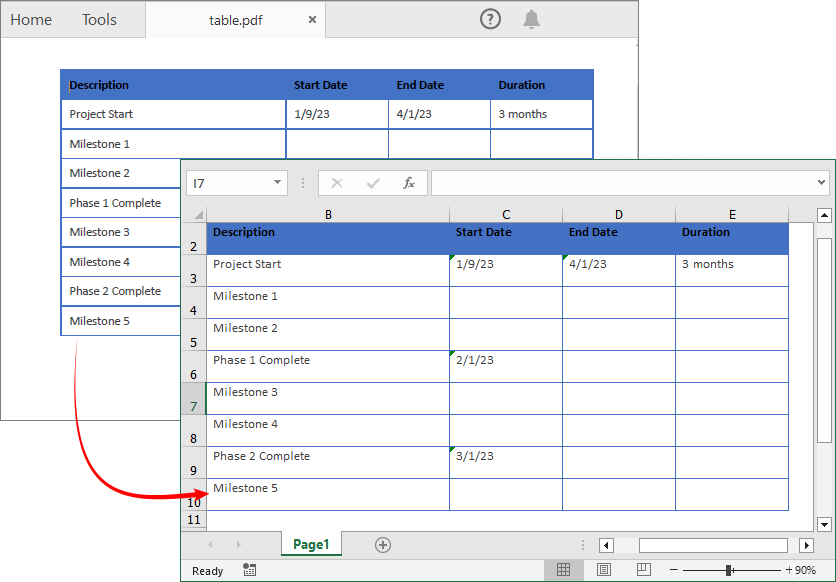Switch to the Home tab

(x=31, y=19)
